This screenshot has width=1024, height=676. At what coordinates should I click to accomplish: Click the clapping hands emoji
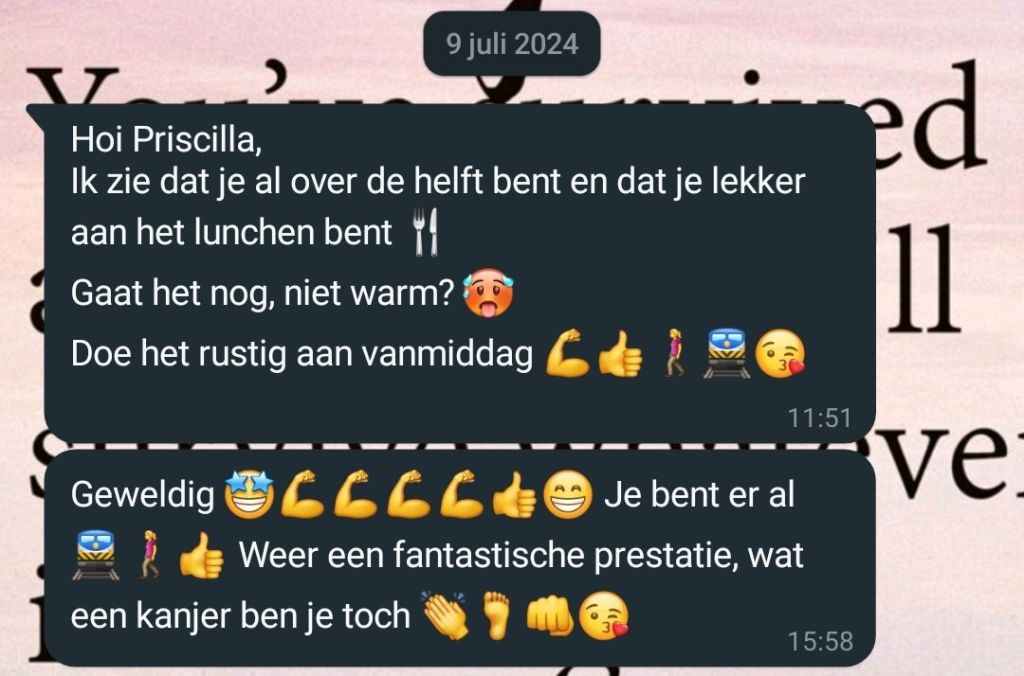(x=446, y=615)
